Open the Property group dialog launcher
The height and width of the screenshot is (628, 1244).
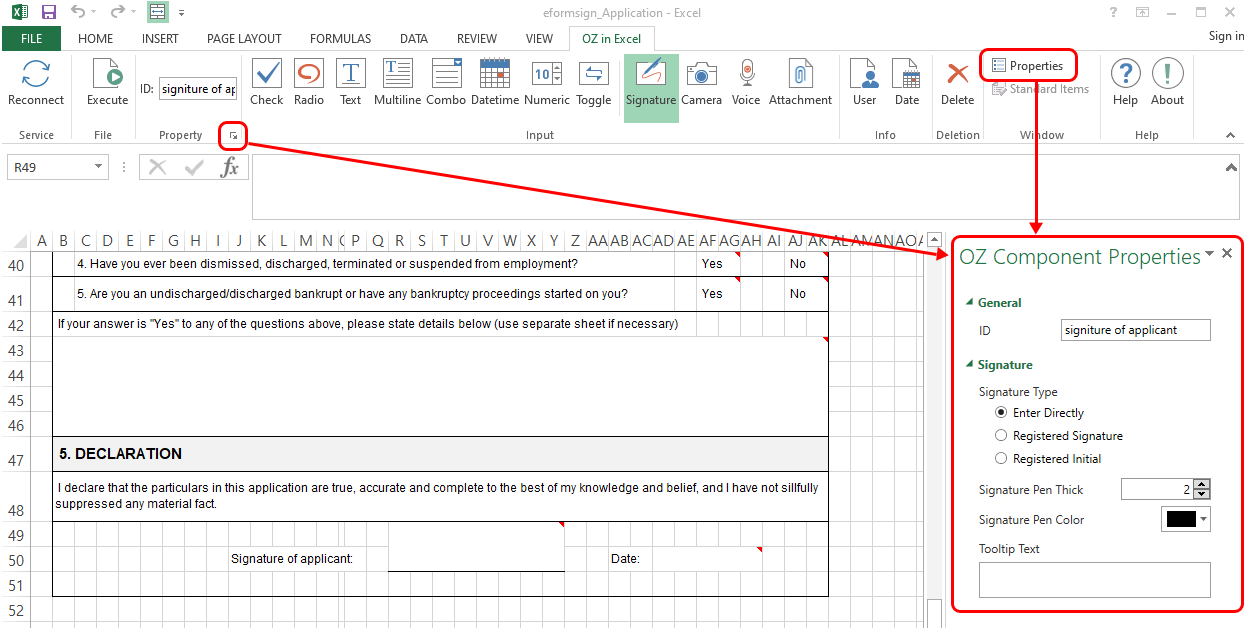coord(232,135)
